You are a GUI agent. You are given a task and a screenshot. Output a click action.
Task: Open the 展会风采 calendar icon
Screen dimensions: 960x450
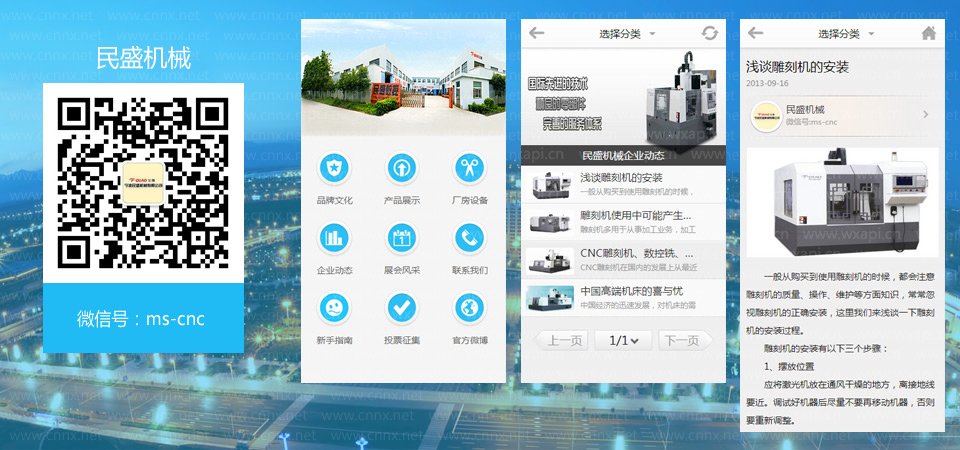click(x=402, y=238)
